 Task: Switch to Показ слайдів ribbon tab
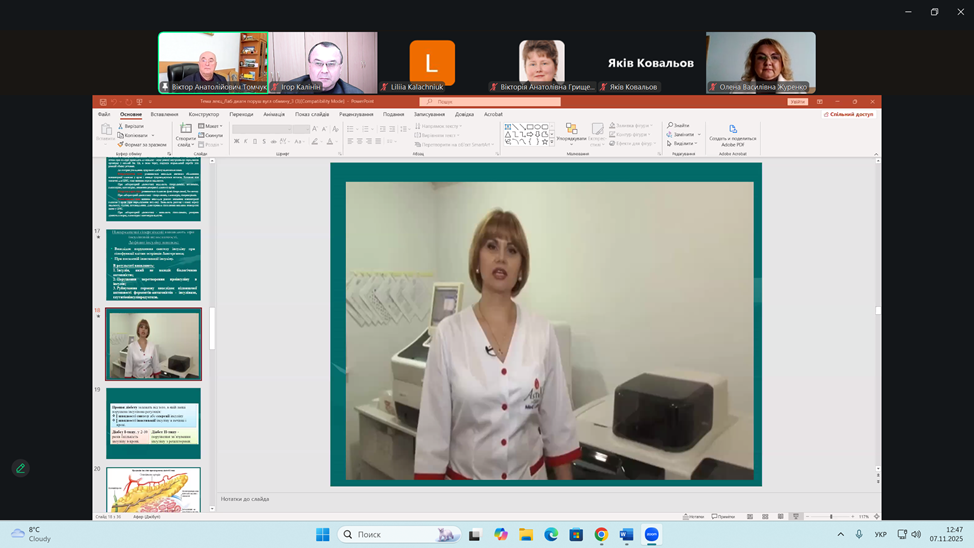tap(312, 114)
